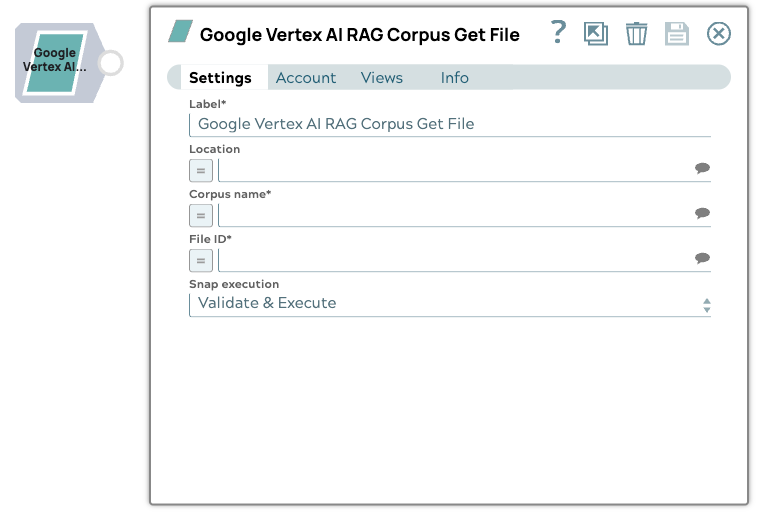The image size is (765, 514).
Task: Close the settings dialog
Action: [719, 34]
